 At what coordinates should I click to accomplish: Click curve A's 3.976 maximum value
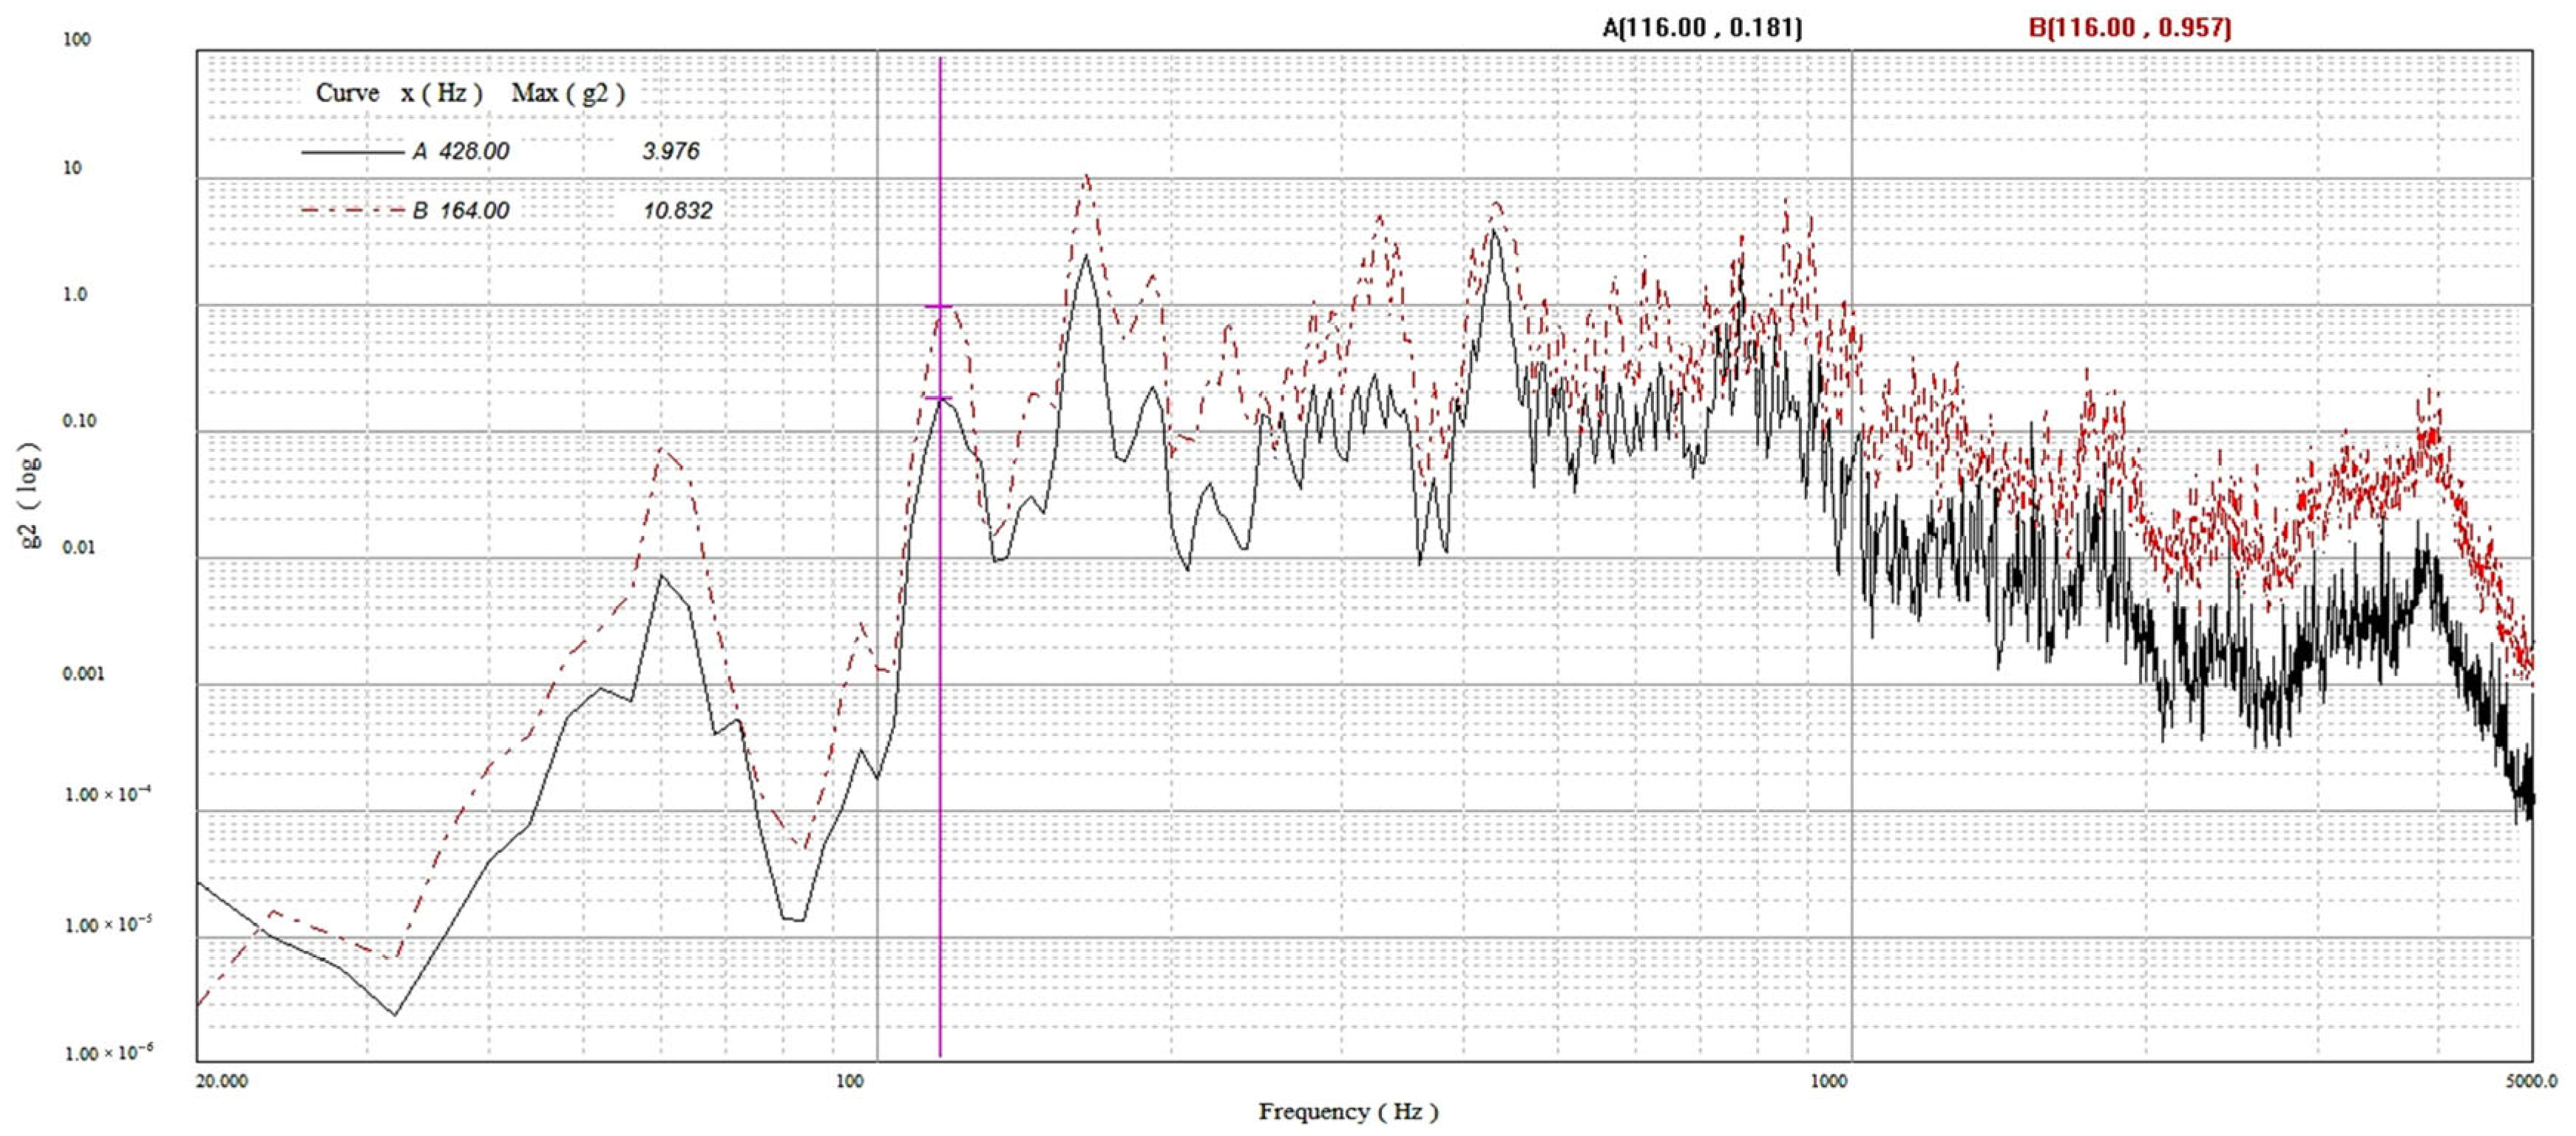pyautogui.click(x=670, y=152)
